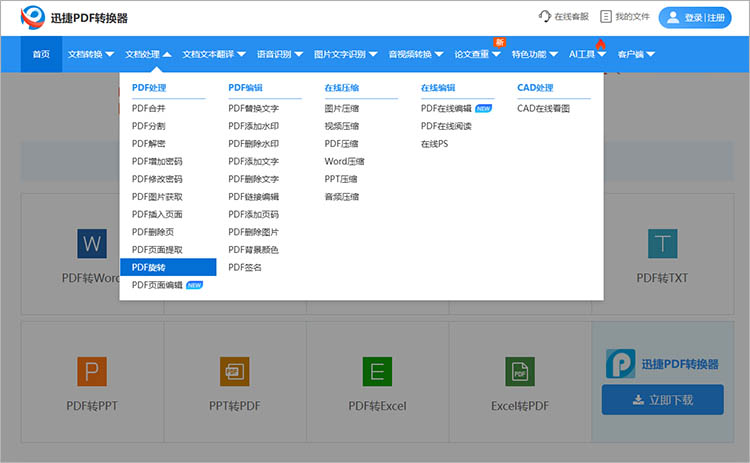Choose PDF解密 menu entry
The width and height of the screenshot is (750, 463).
click(148, 144)
